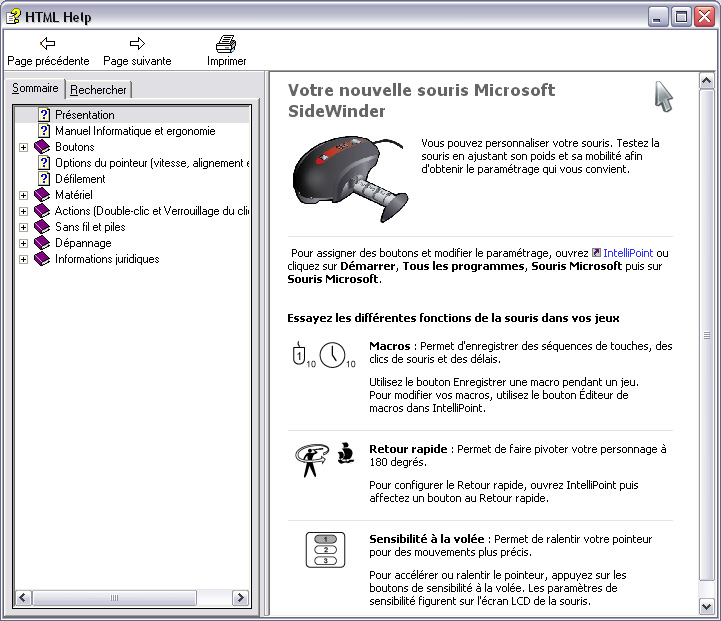Click the horizontal scrollbar thumb in tree pane

point(114,598)
